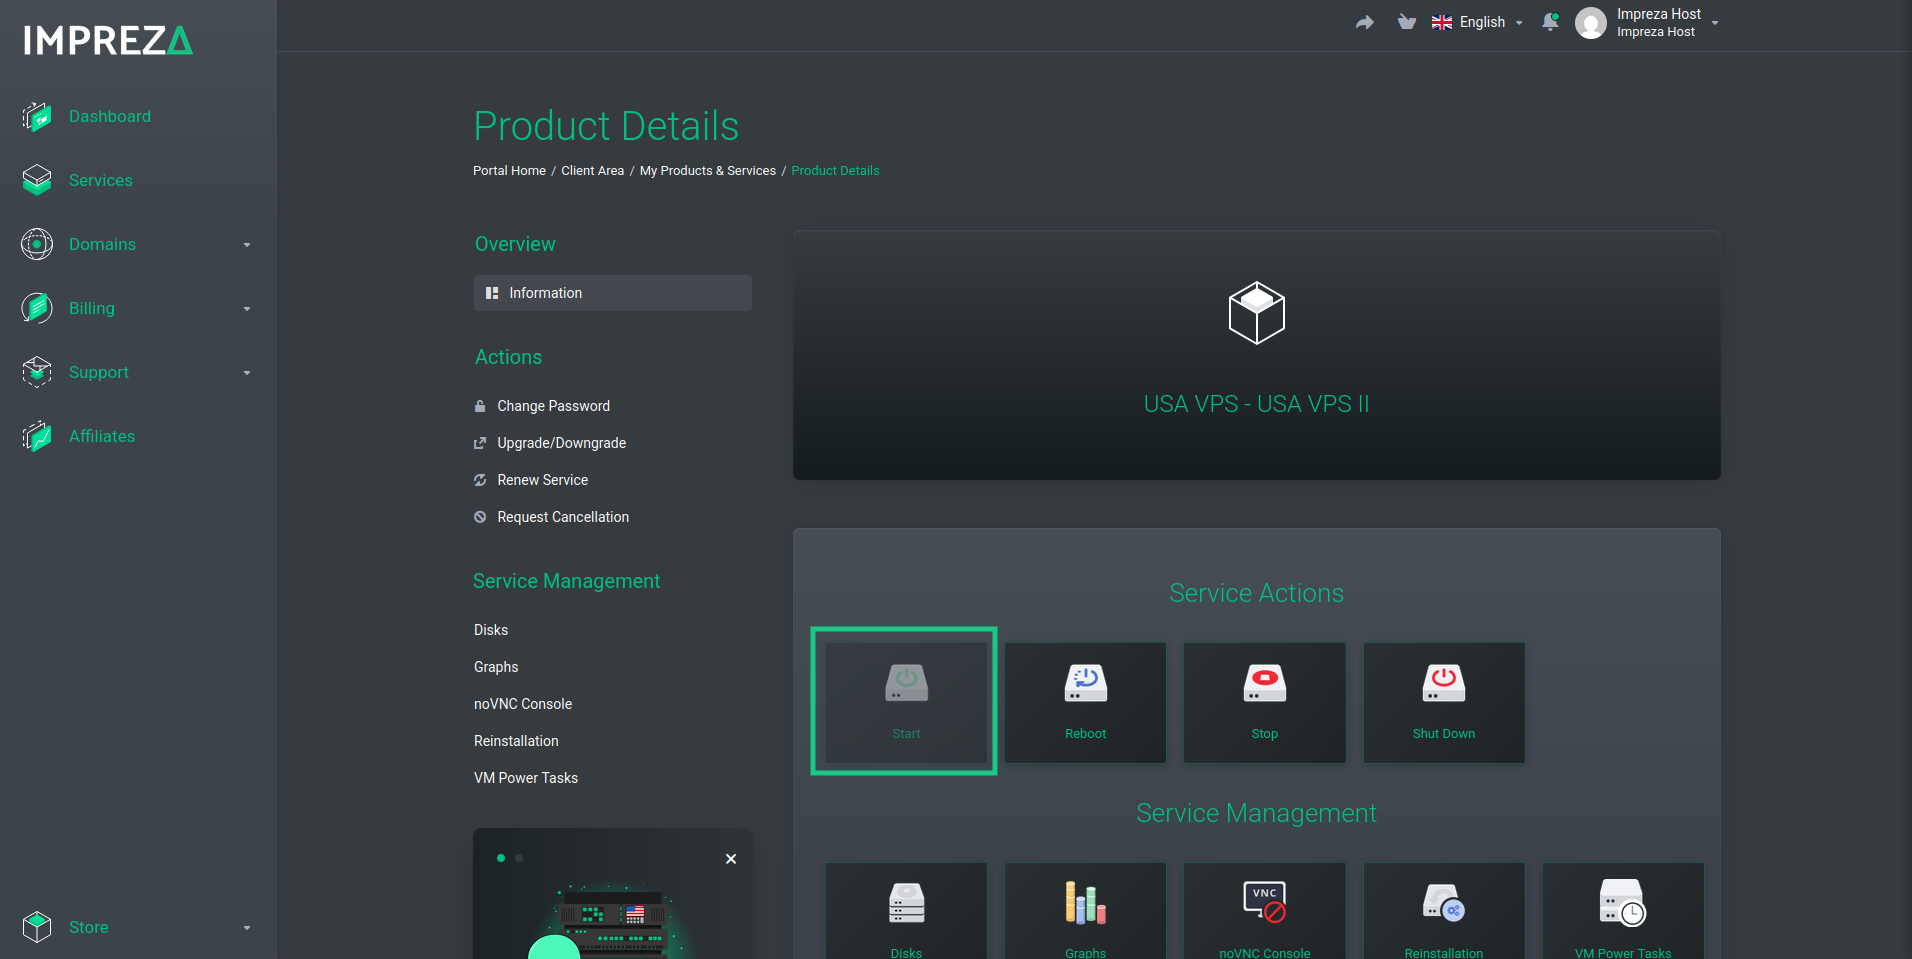Open VM Power Tasks left menu link
The width and height of the screenshot is (1912, 959).
(x=526, y=778)
